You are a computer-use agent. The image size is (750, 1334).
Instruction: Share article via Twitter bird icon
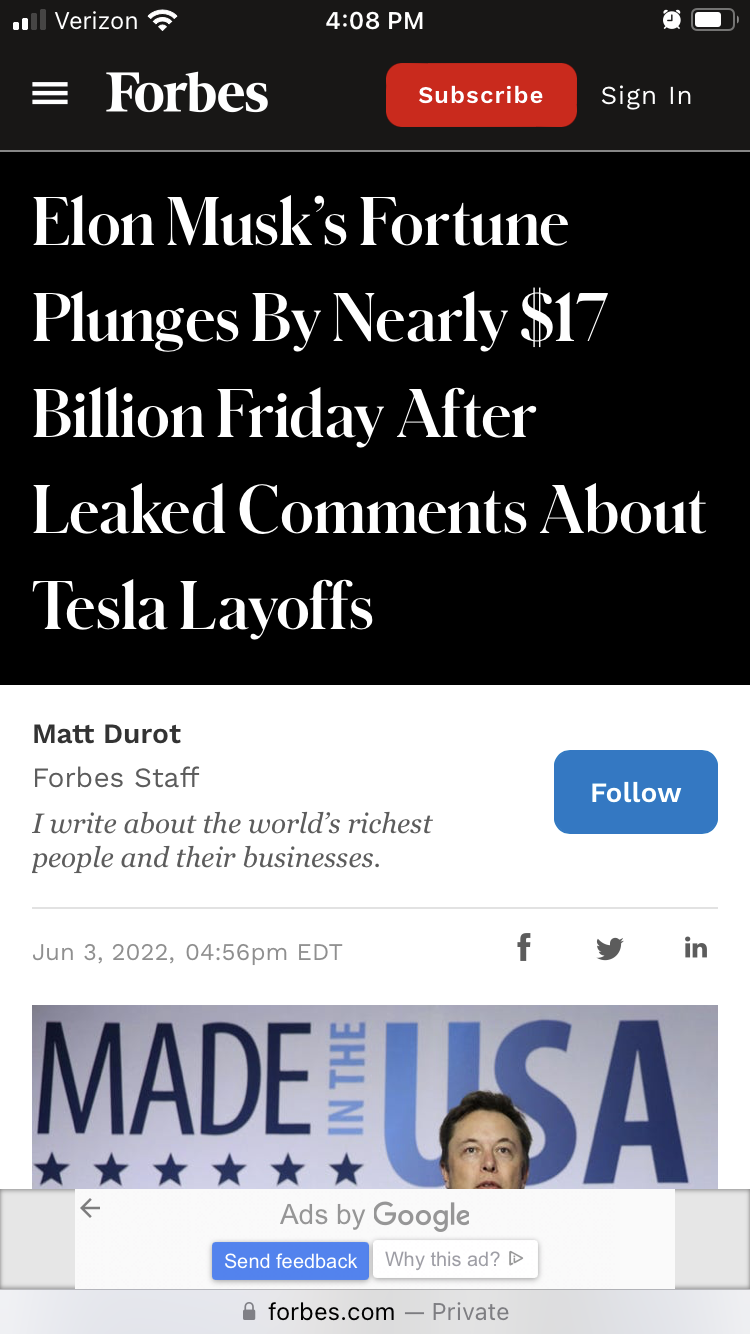(610, 948)
